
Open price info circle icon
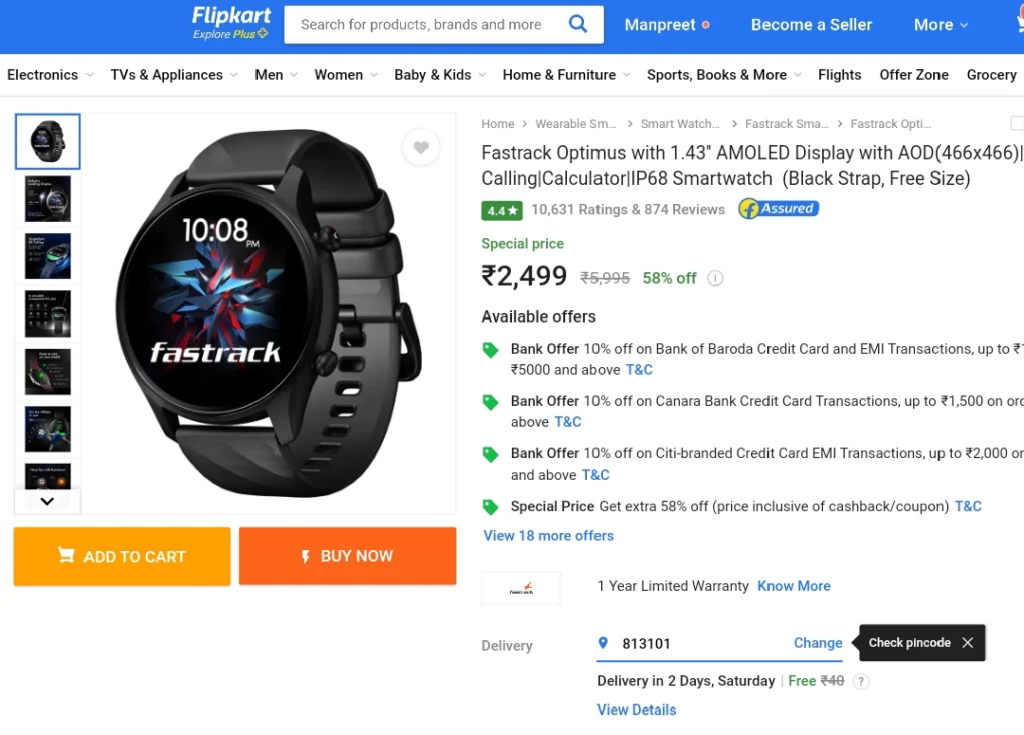(715, 278)
